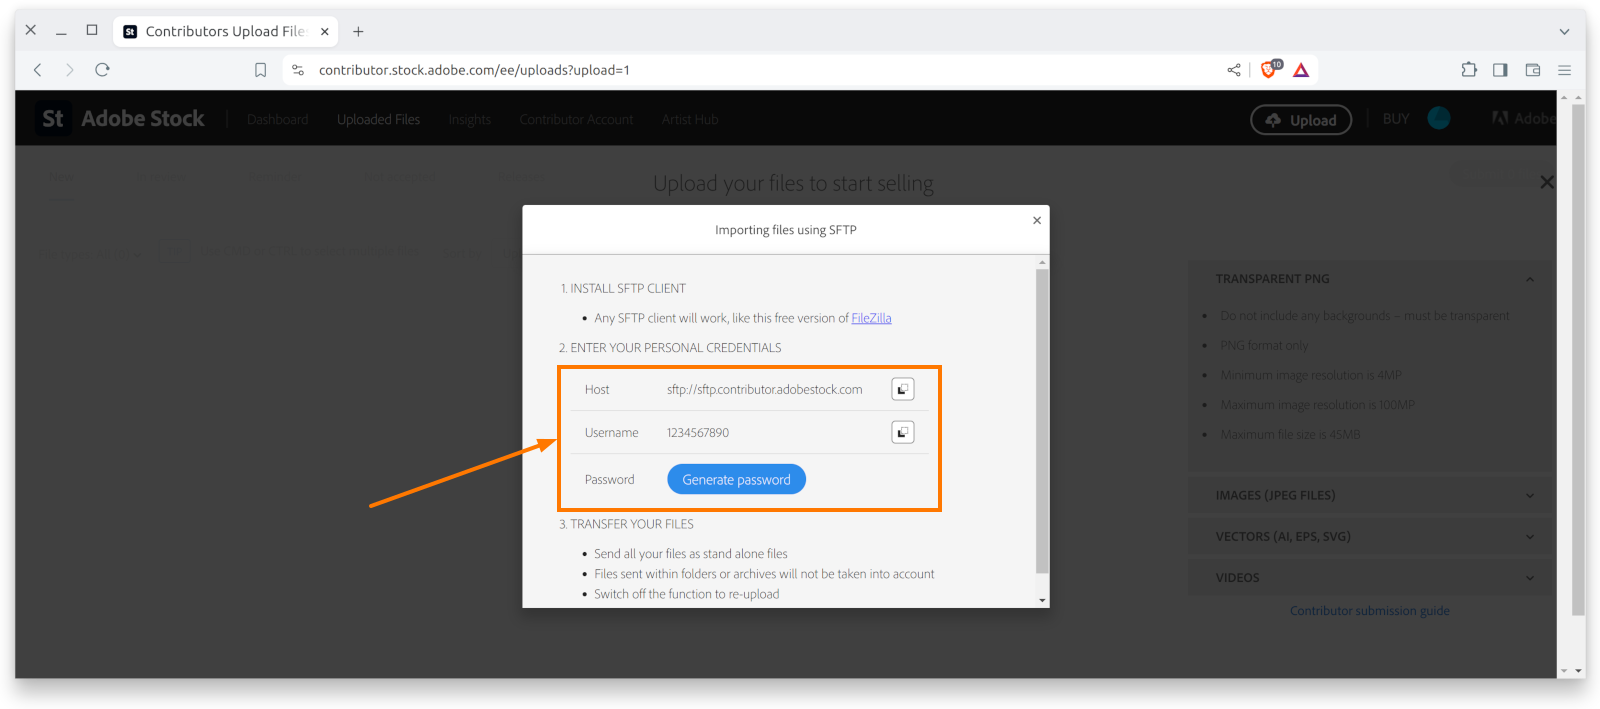Expand the Videos section
This screenshot has height=709, width=1600.
pos(1529,578)
